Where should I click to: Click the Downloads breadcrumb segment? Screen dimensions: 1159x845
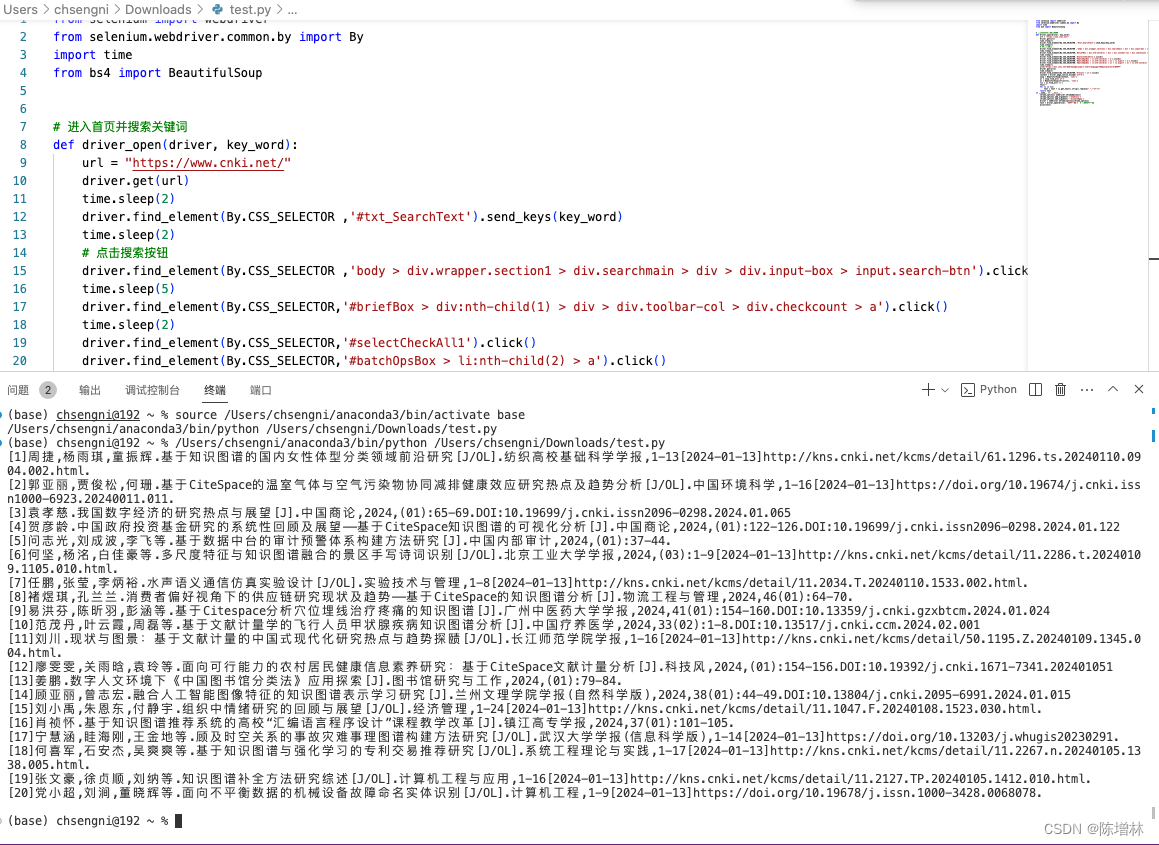click(x=158, y=10)
